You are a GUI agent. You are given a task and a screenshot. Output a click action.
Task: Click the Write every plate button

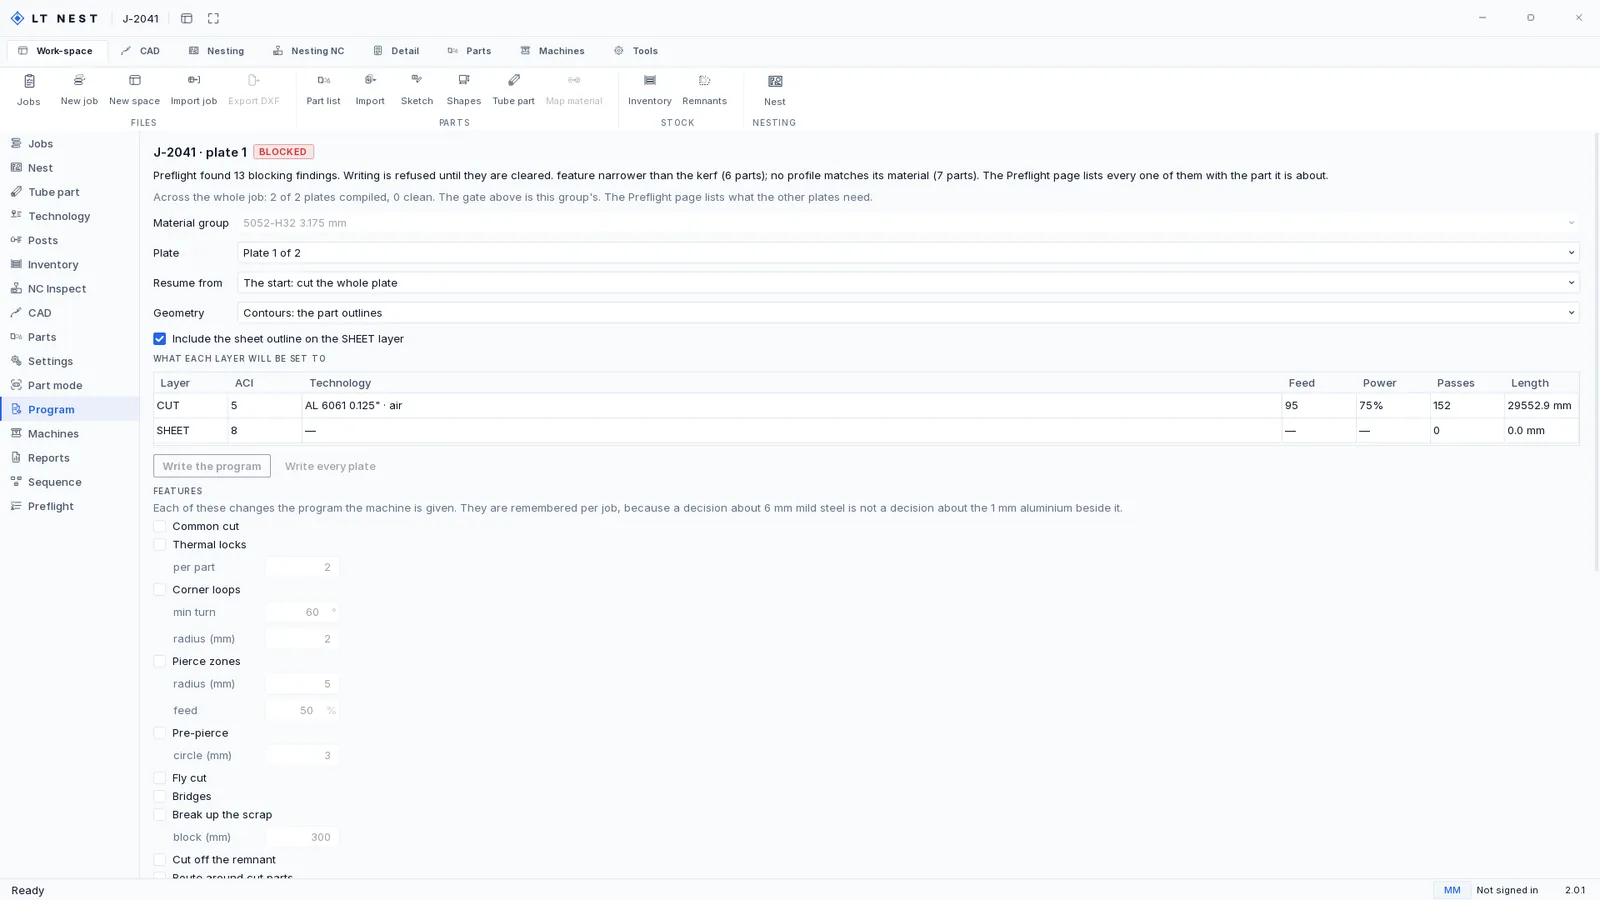(x=330, y=466)
